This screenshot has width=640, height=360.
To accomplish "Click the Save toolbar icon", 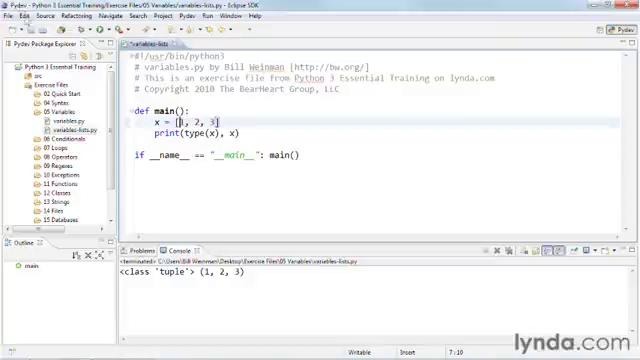I will (31, 30).
